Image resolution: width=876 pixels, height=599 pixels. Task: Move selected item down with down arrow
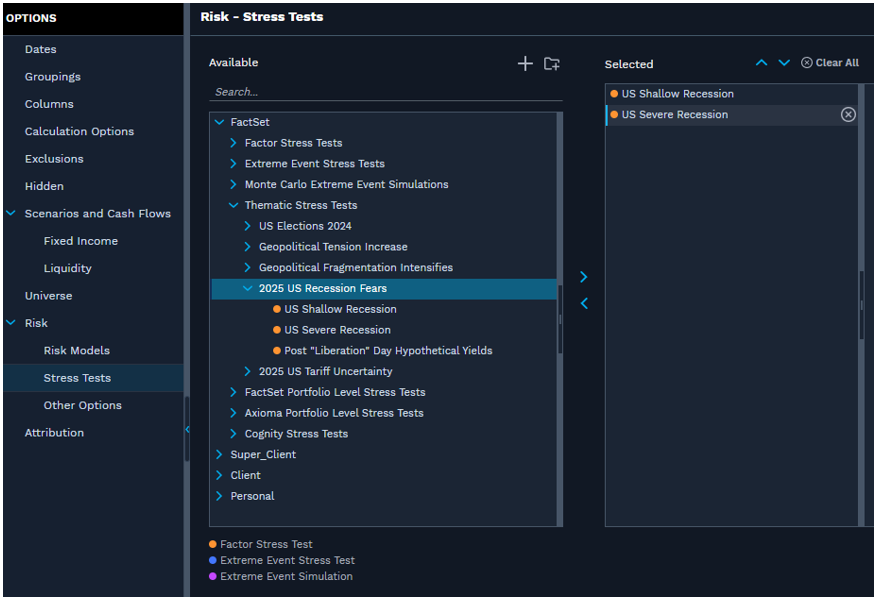pyautogui.click(x=784, y=63)
